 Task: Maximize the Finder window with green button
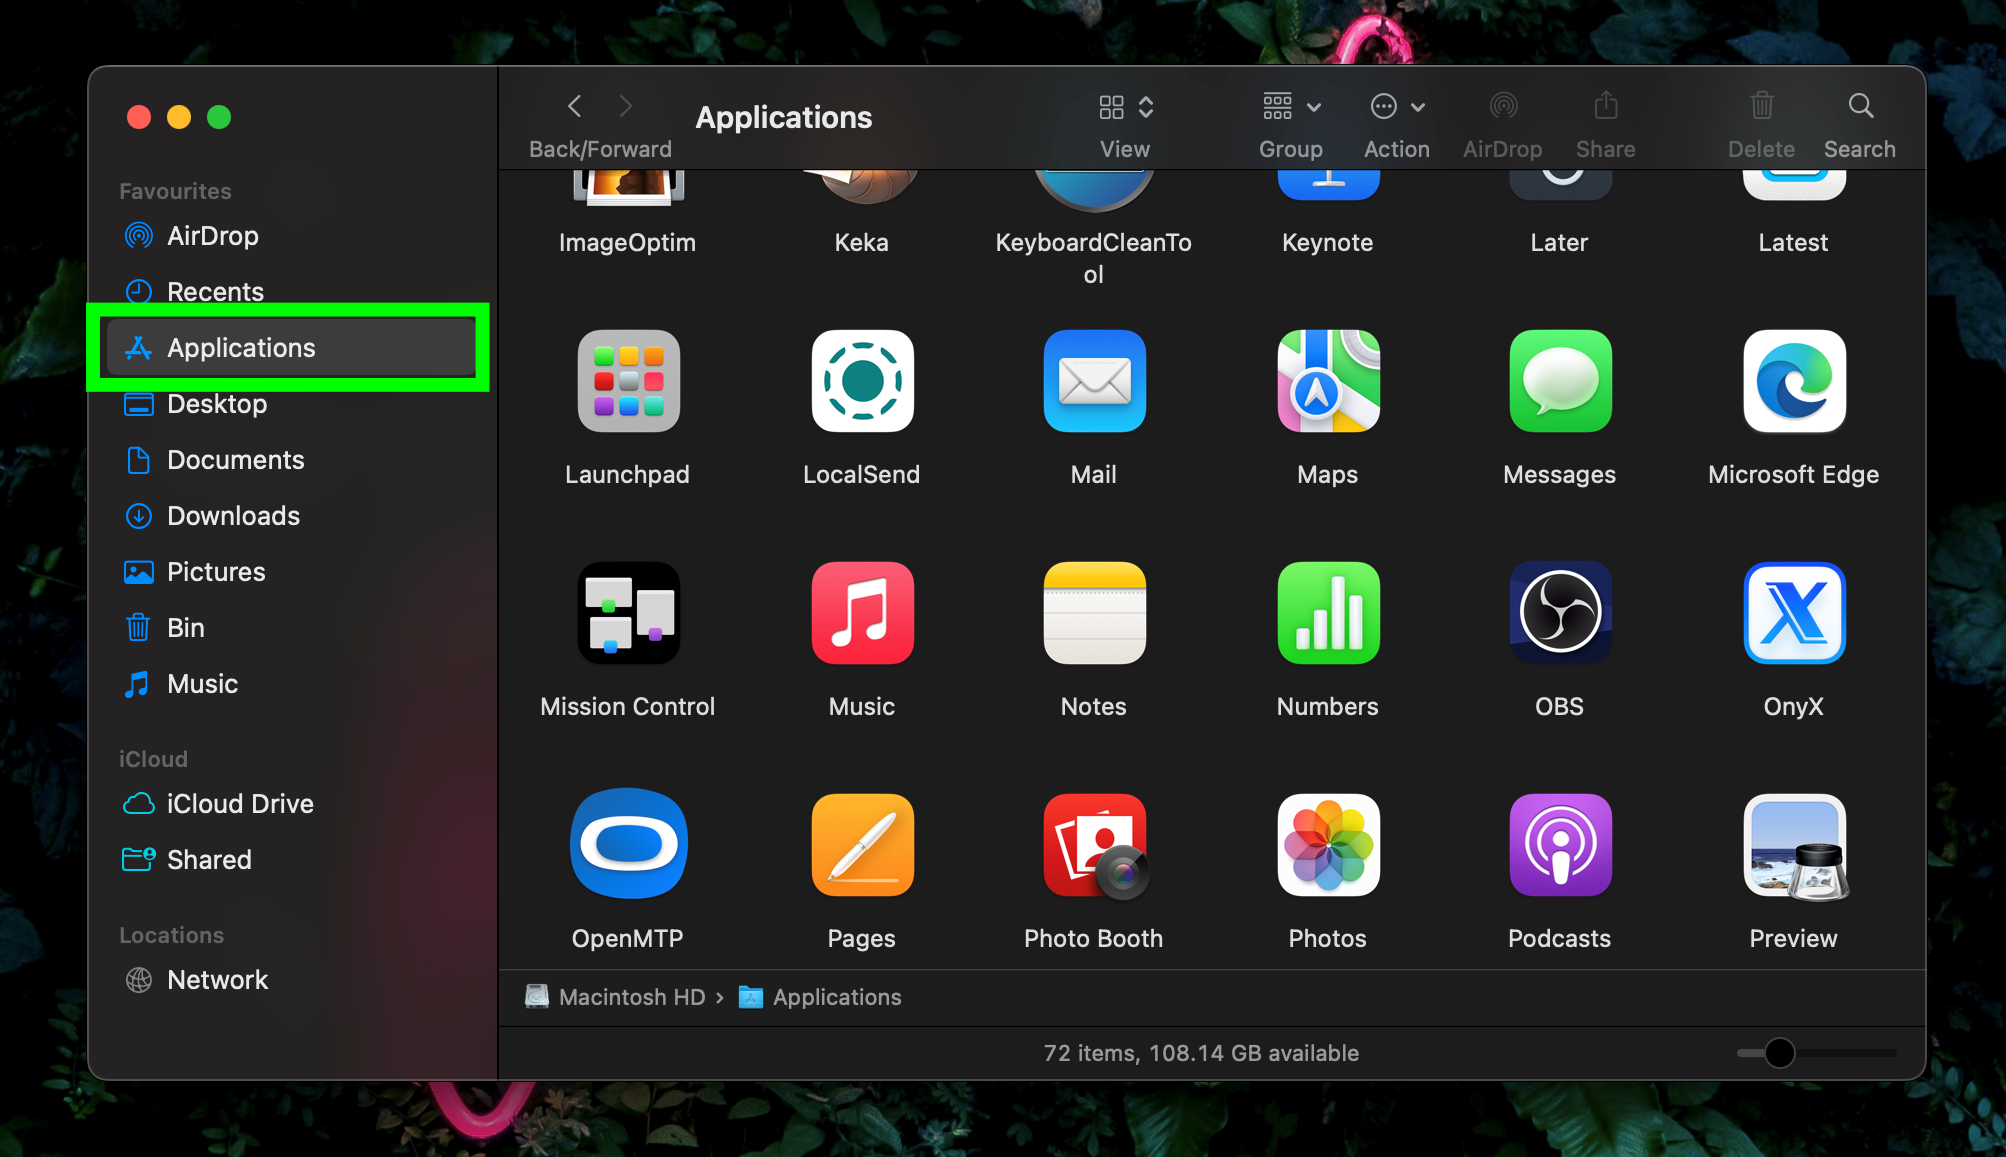pyautogui.click(x=219, y=117)
